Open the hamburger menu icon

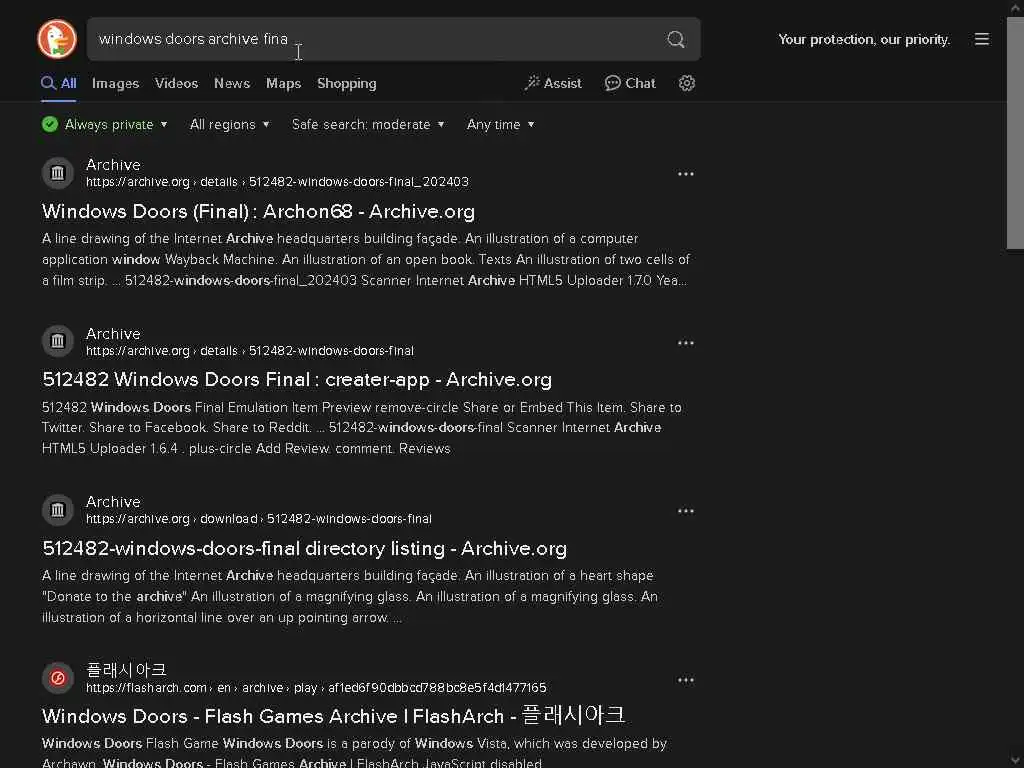click(x=982, y=39)
